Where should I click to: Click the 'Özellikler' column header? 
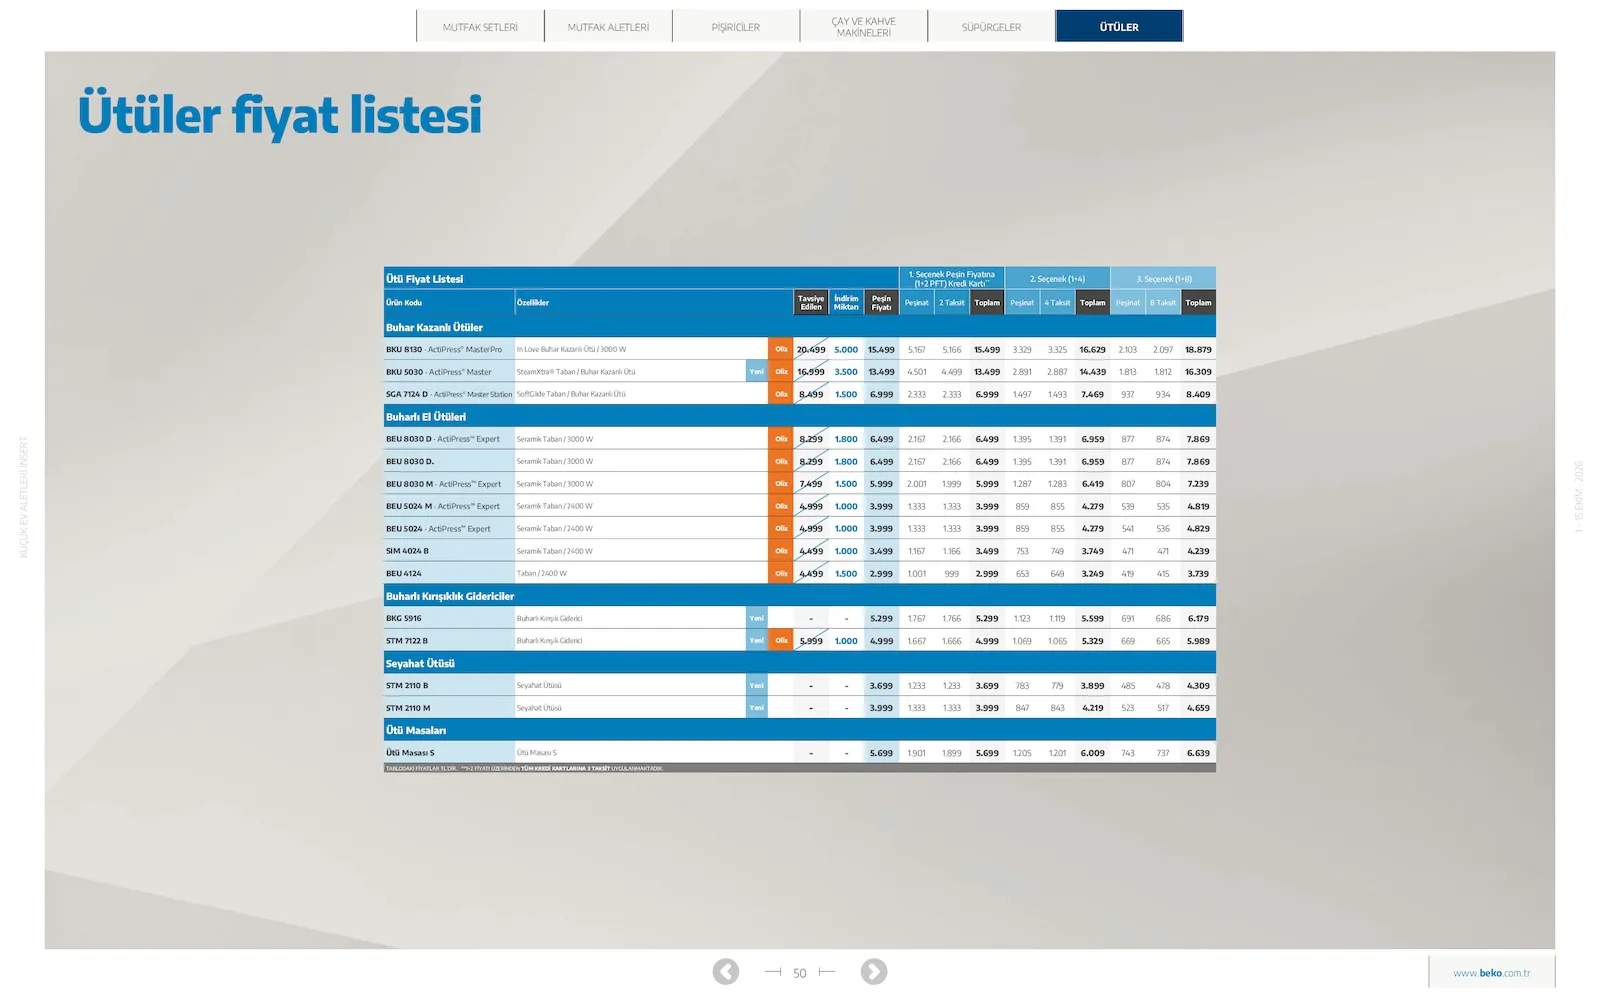[x=533, y=302]
